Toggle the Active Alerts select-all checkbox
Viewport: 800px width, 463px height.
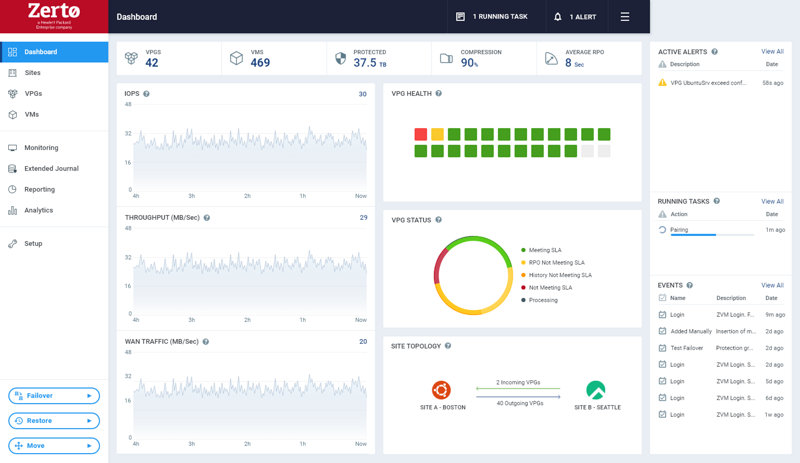[x=662, y=64]
